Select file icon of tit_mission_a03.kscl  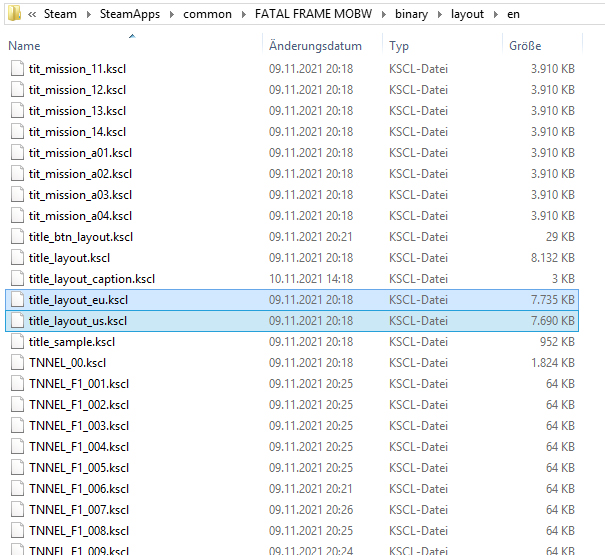pyautogui.click(x=17, y=195)
